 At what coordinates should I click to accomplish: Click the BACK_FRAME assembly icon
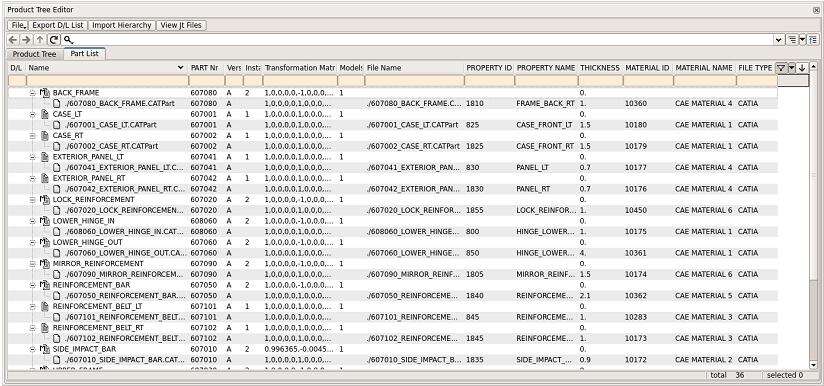[x=45, y=93]
